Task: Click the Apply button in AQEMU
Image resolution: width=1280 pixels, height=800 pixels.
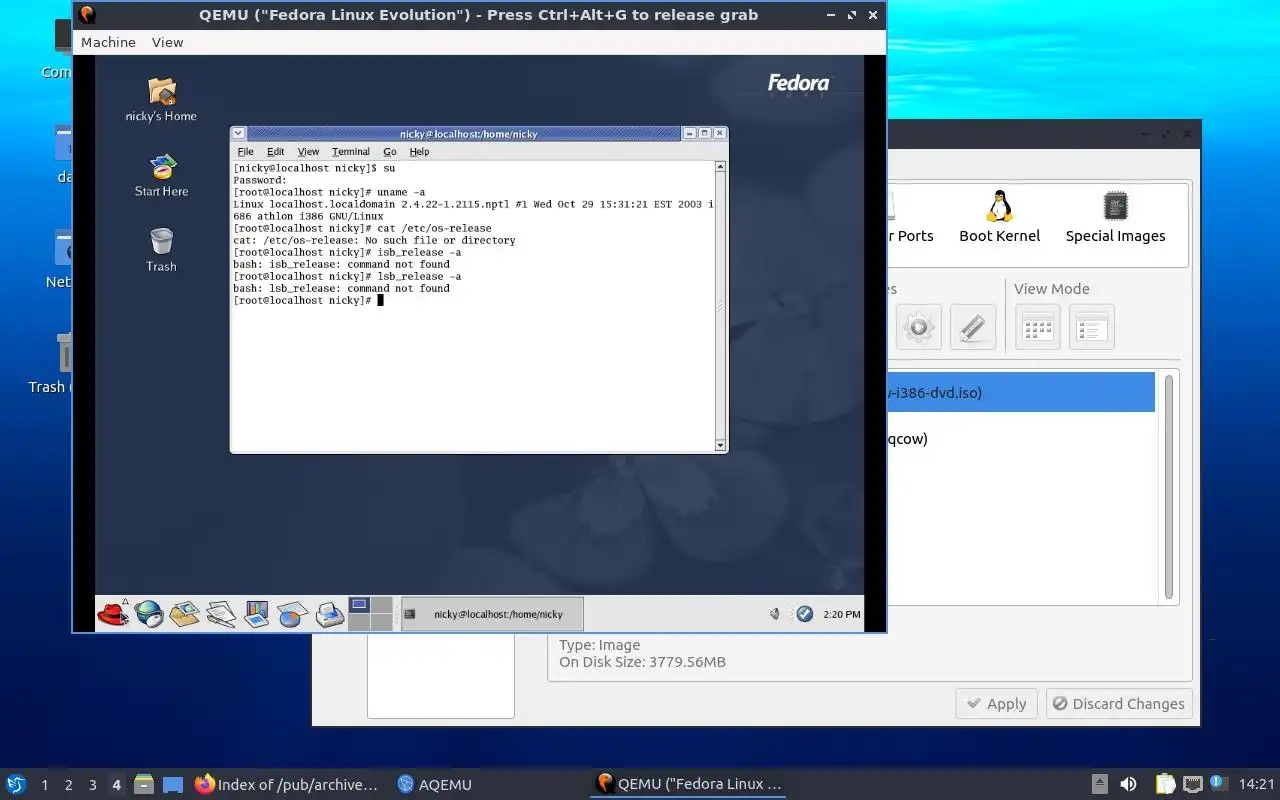Action: click(x=997, y=704)
